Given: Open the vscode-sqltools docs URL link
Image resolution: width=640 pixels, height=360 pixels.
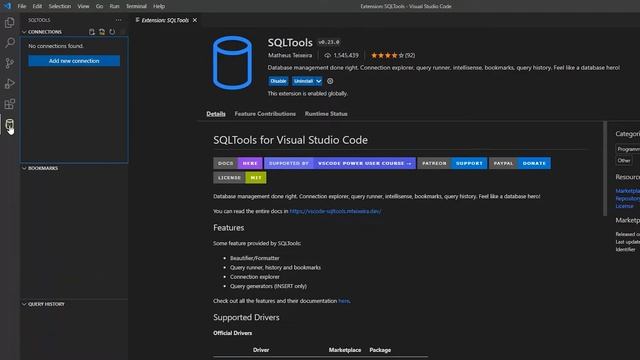Looking at the screenshot, I should [335, 211].
